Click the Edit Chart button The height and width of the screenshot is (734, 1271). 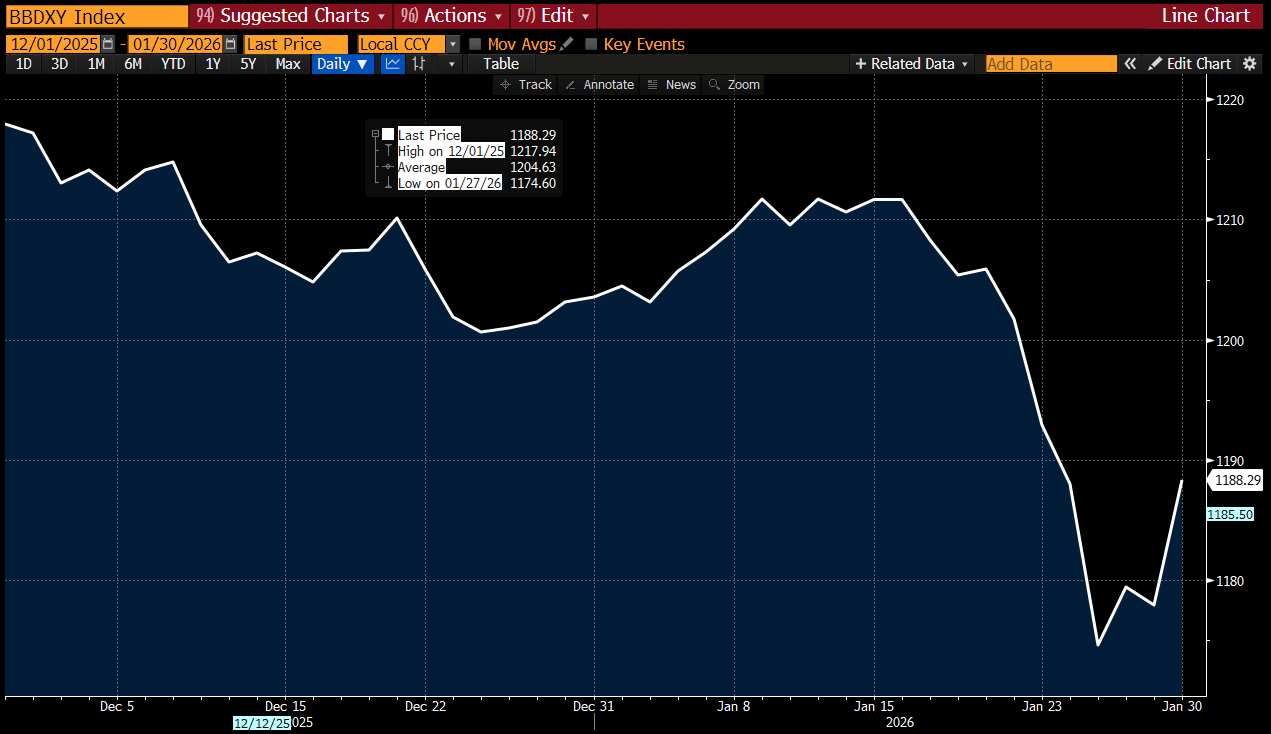pos(1189,64)
